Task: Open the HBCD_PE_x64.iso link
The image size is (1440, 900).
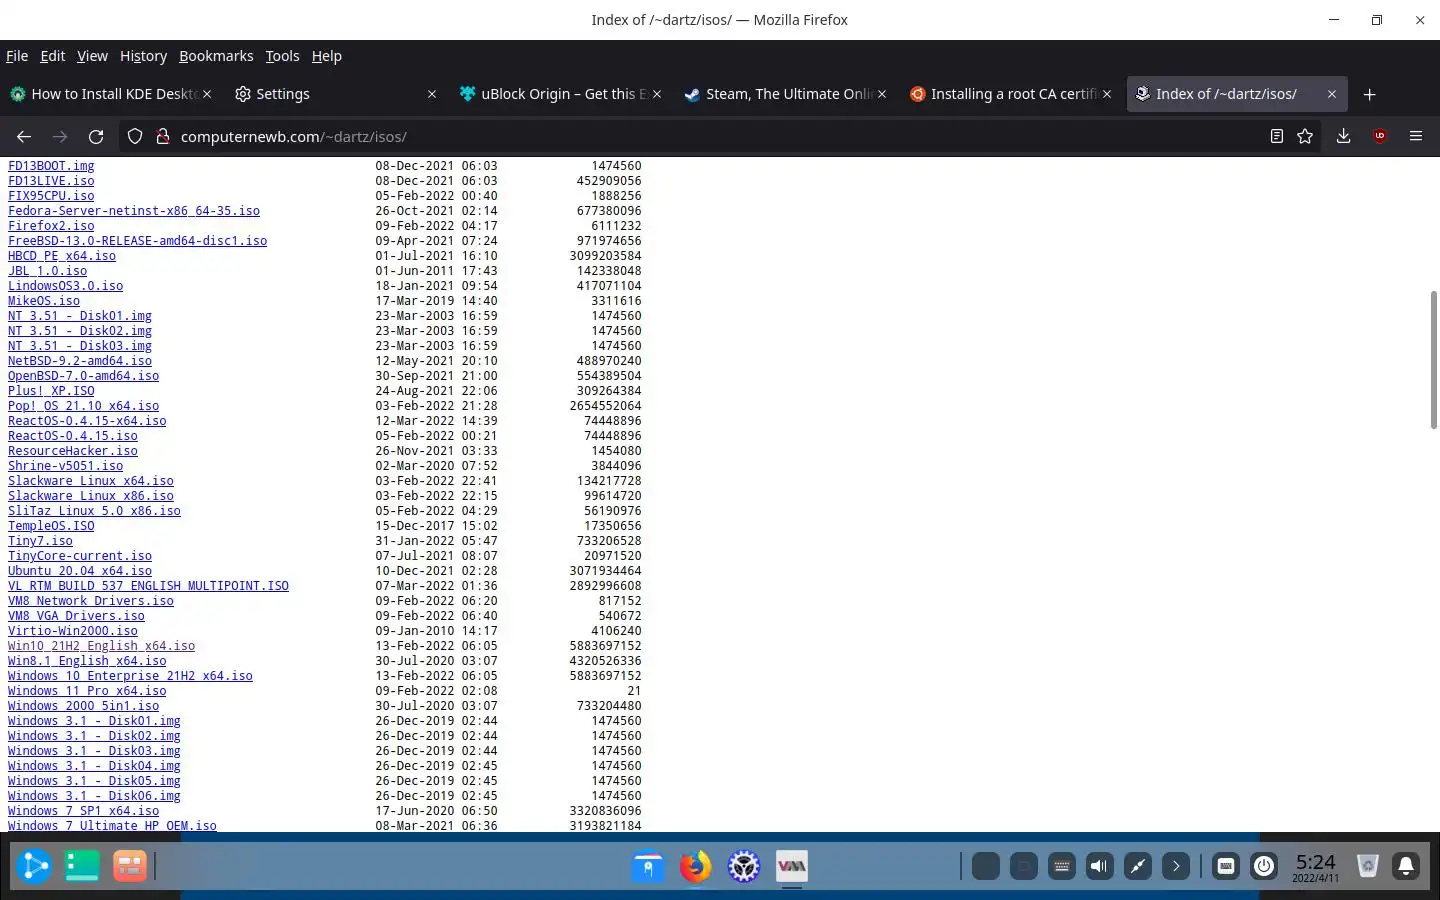Action: click(62, 256)
